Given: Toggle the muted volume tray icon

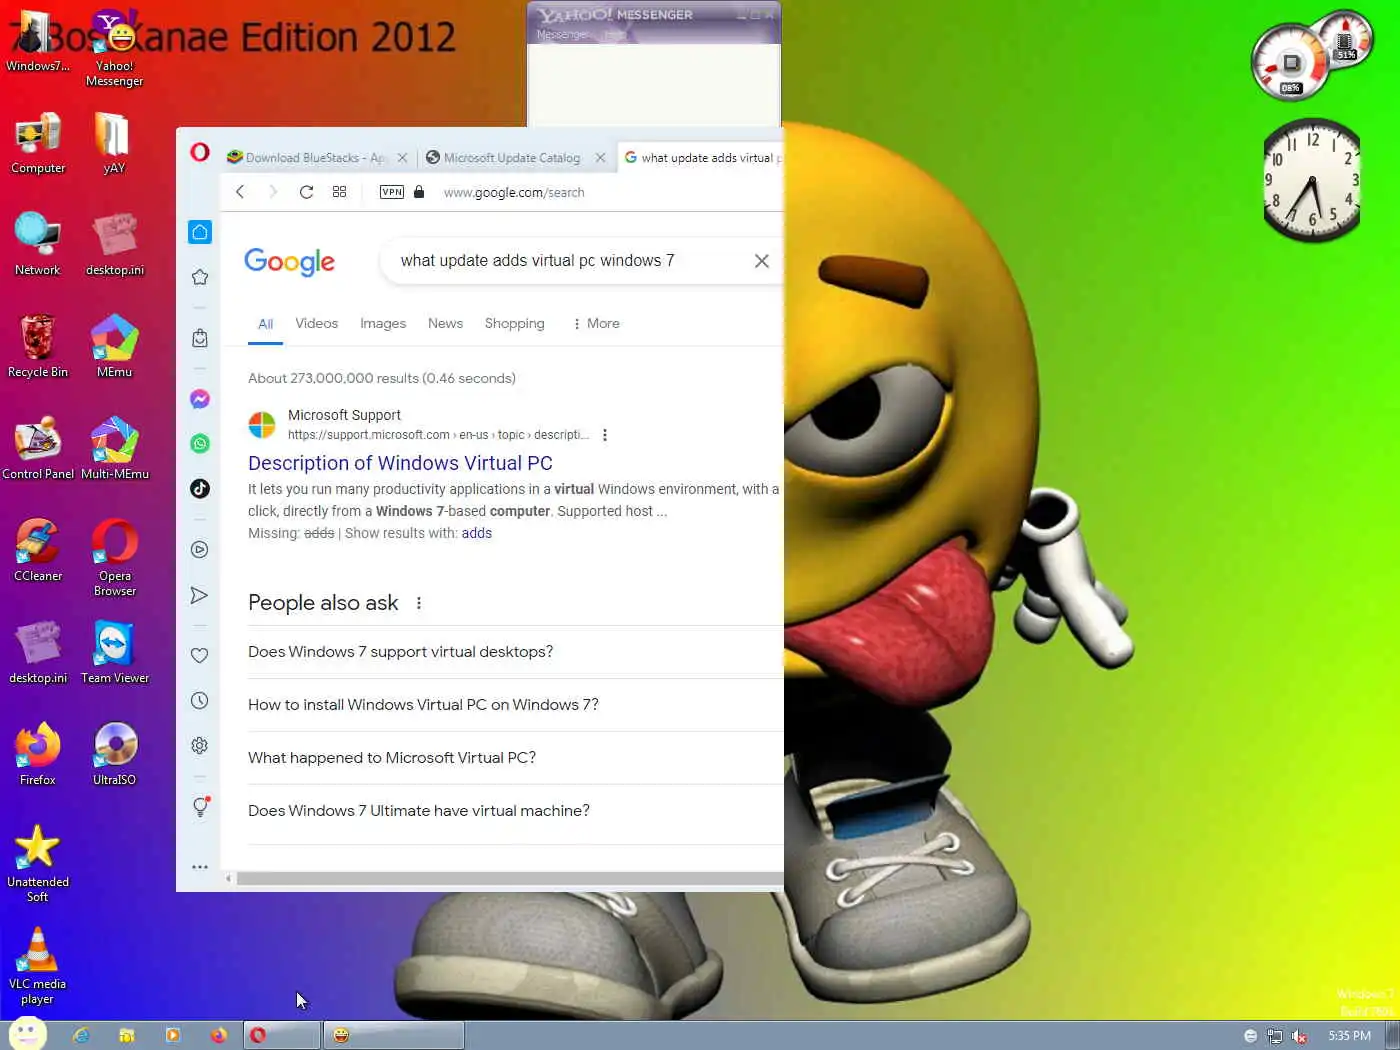Looking at the screenshot, I should pyautogui.click(x=1299, y=1036).
